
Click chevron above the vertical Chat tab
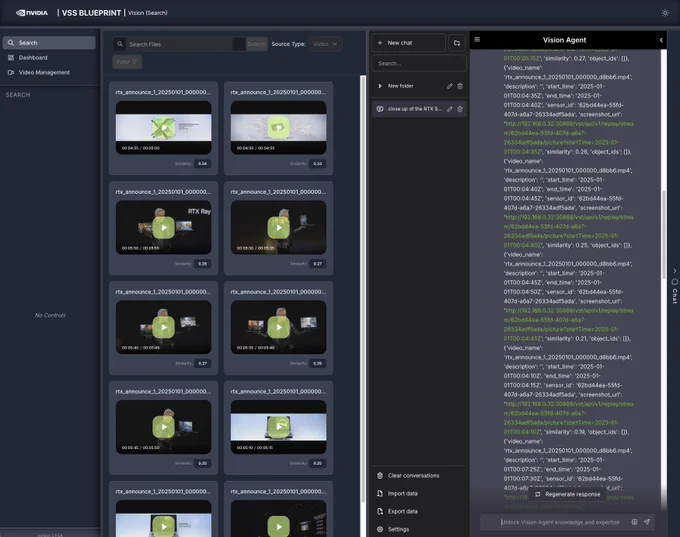coord(674,271)
